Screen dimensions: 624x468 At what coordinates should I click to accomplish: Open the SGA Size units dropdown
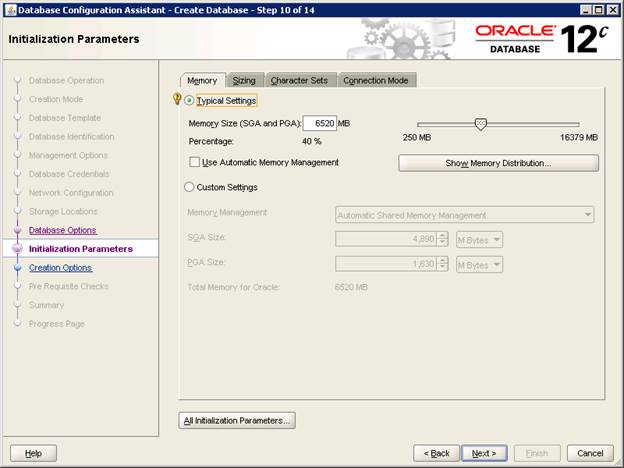click(x=479, y=240)
